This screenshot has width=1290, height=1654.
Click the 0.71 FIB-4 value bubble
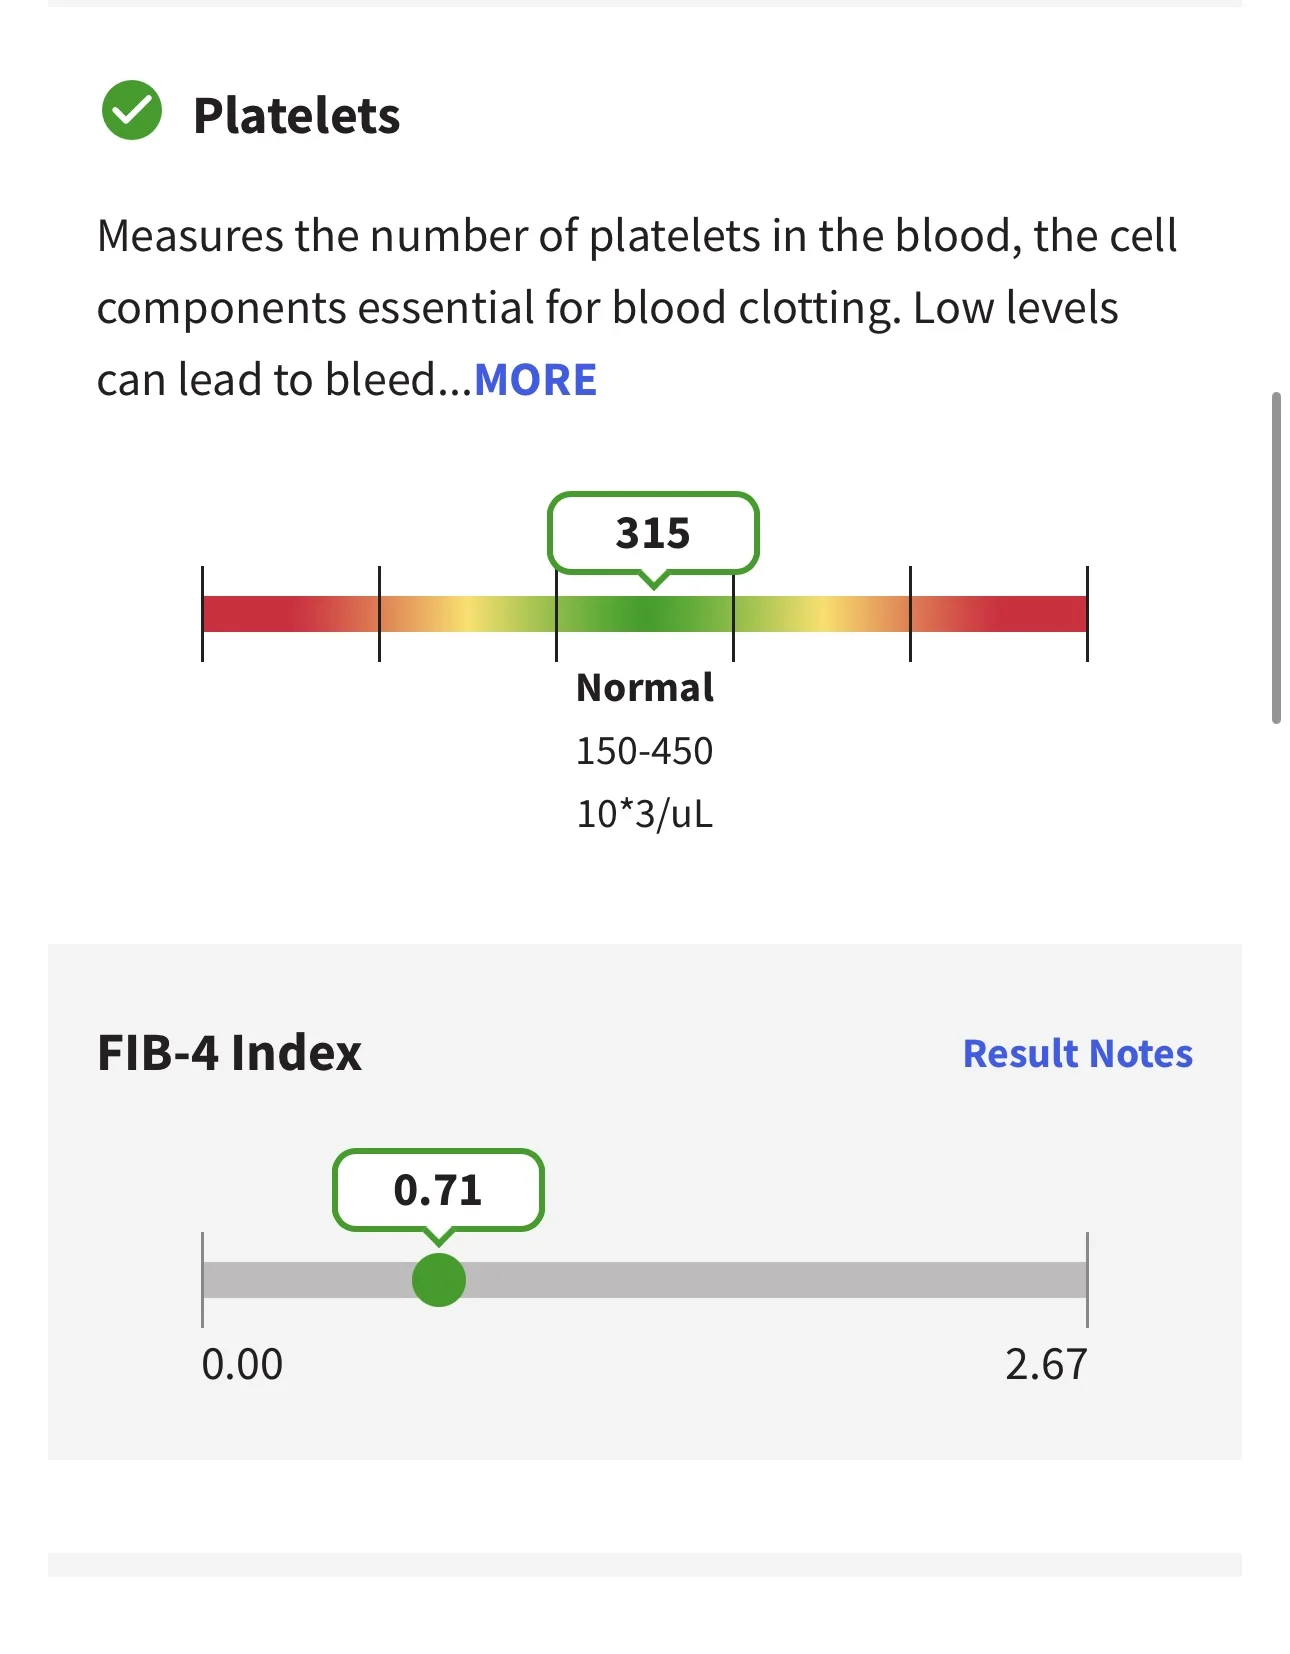(x=438, y=1190)
